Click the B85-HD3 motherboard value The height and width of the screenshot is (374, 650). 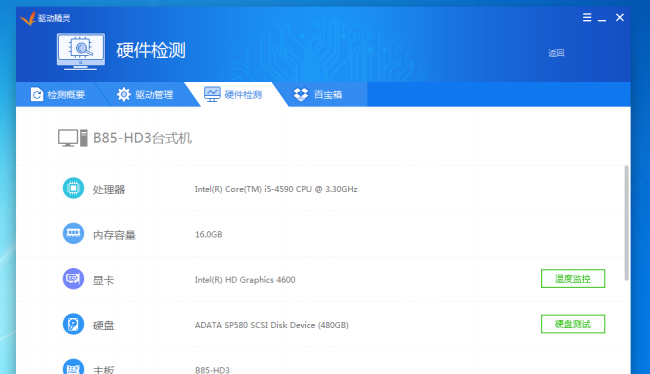(212, 370)
